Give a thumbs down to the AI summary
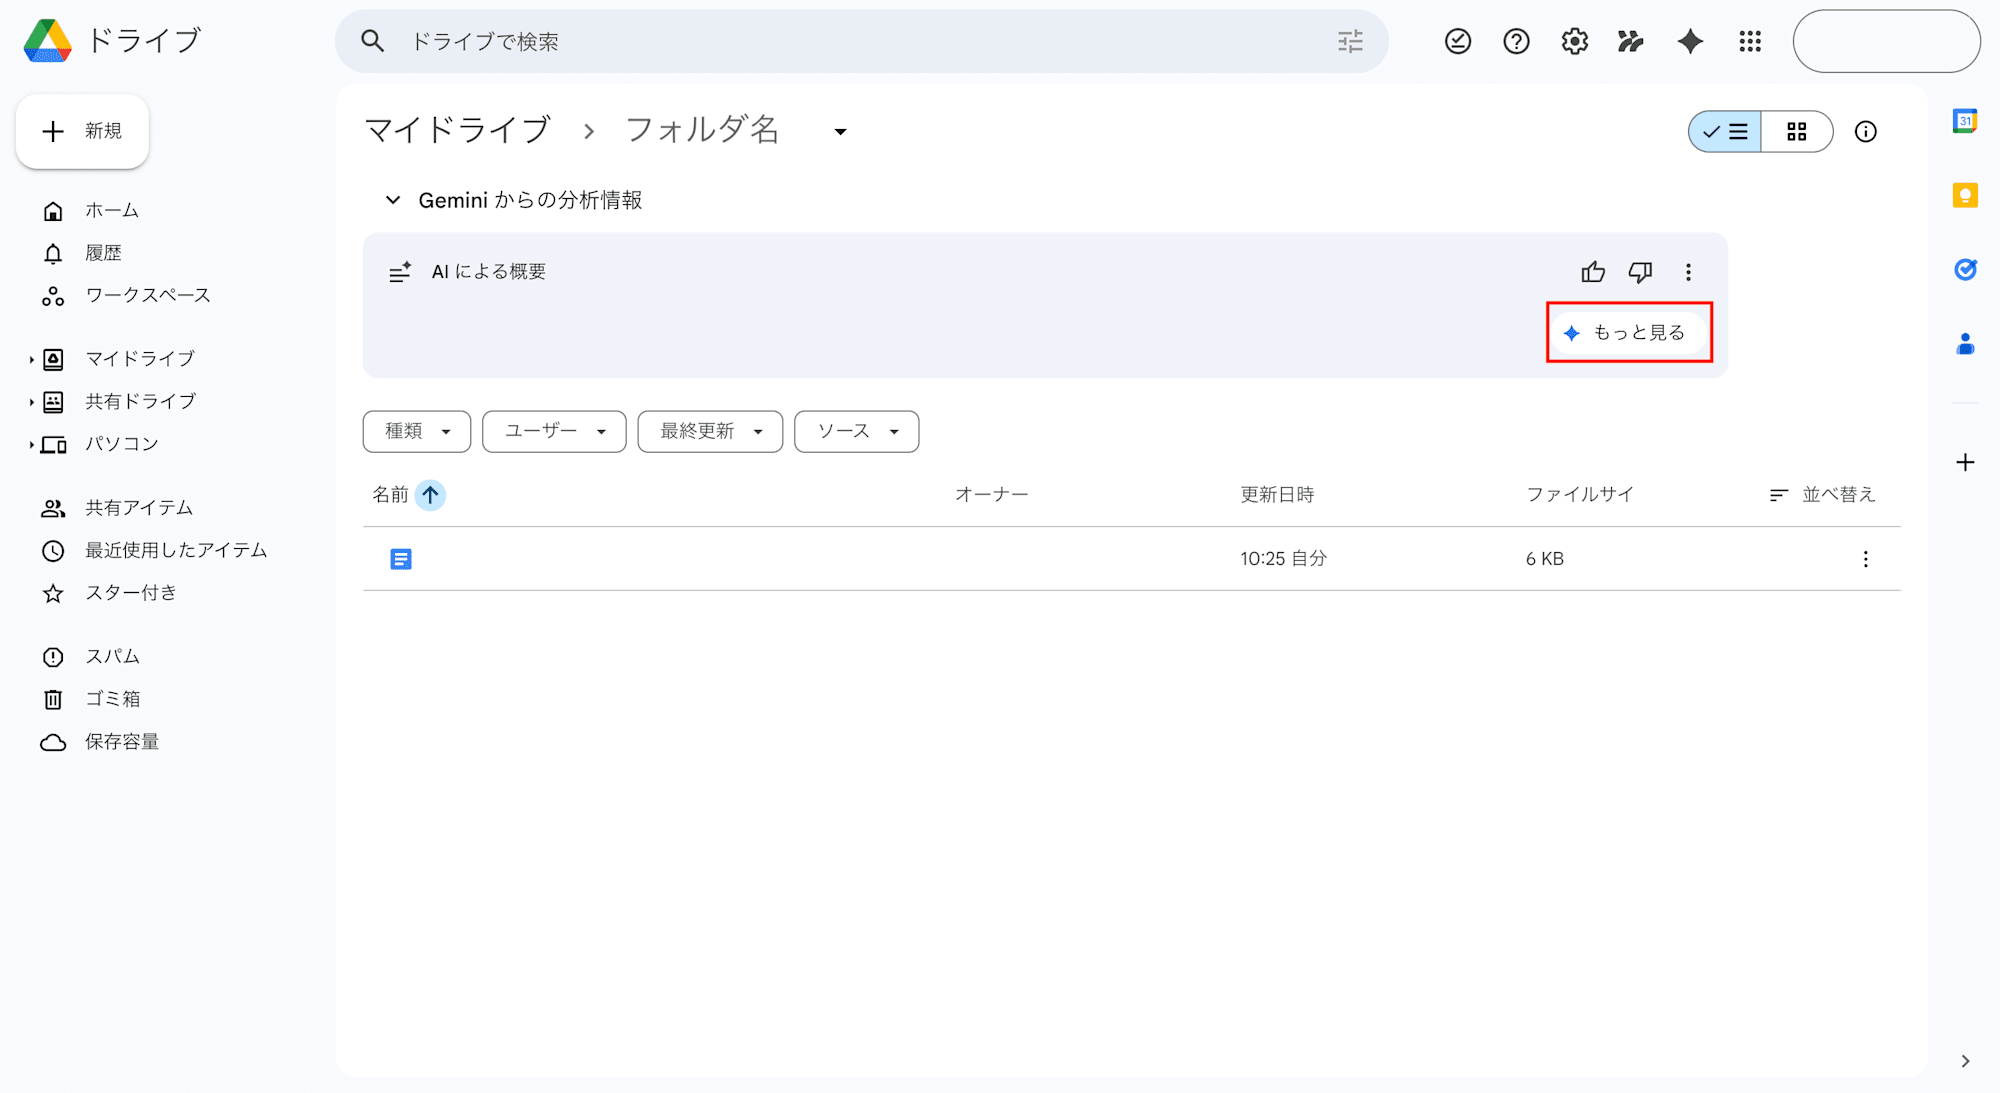The height and width of the screenshot is (1093, 2000). (x=1640, y=271)
